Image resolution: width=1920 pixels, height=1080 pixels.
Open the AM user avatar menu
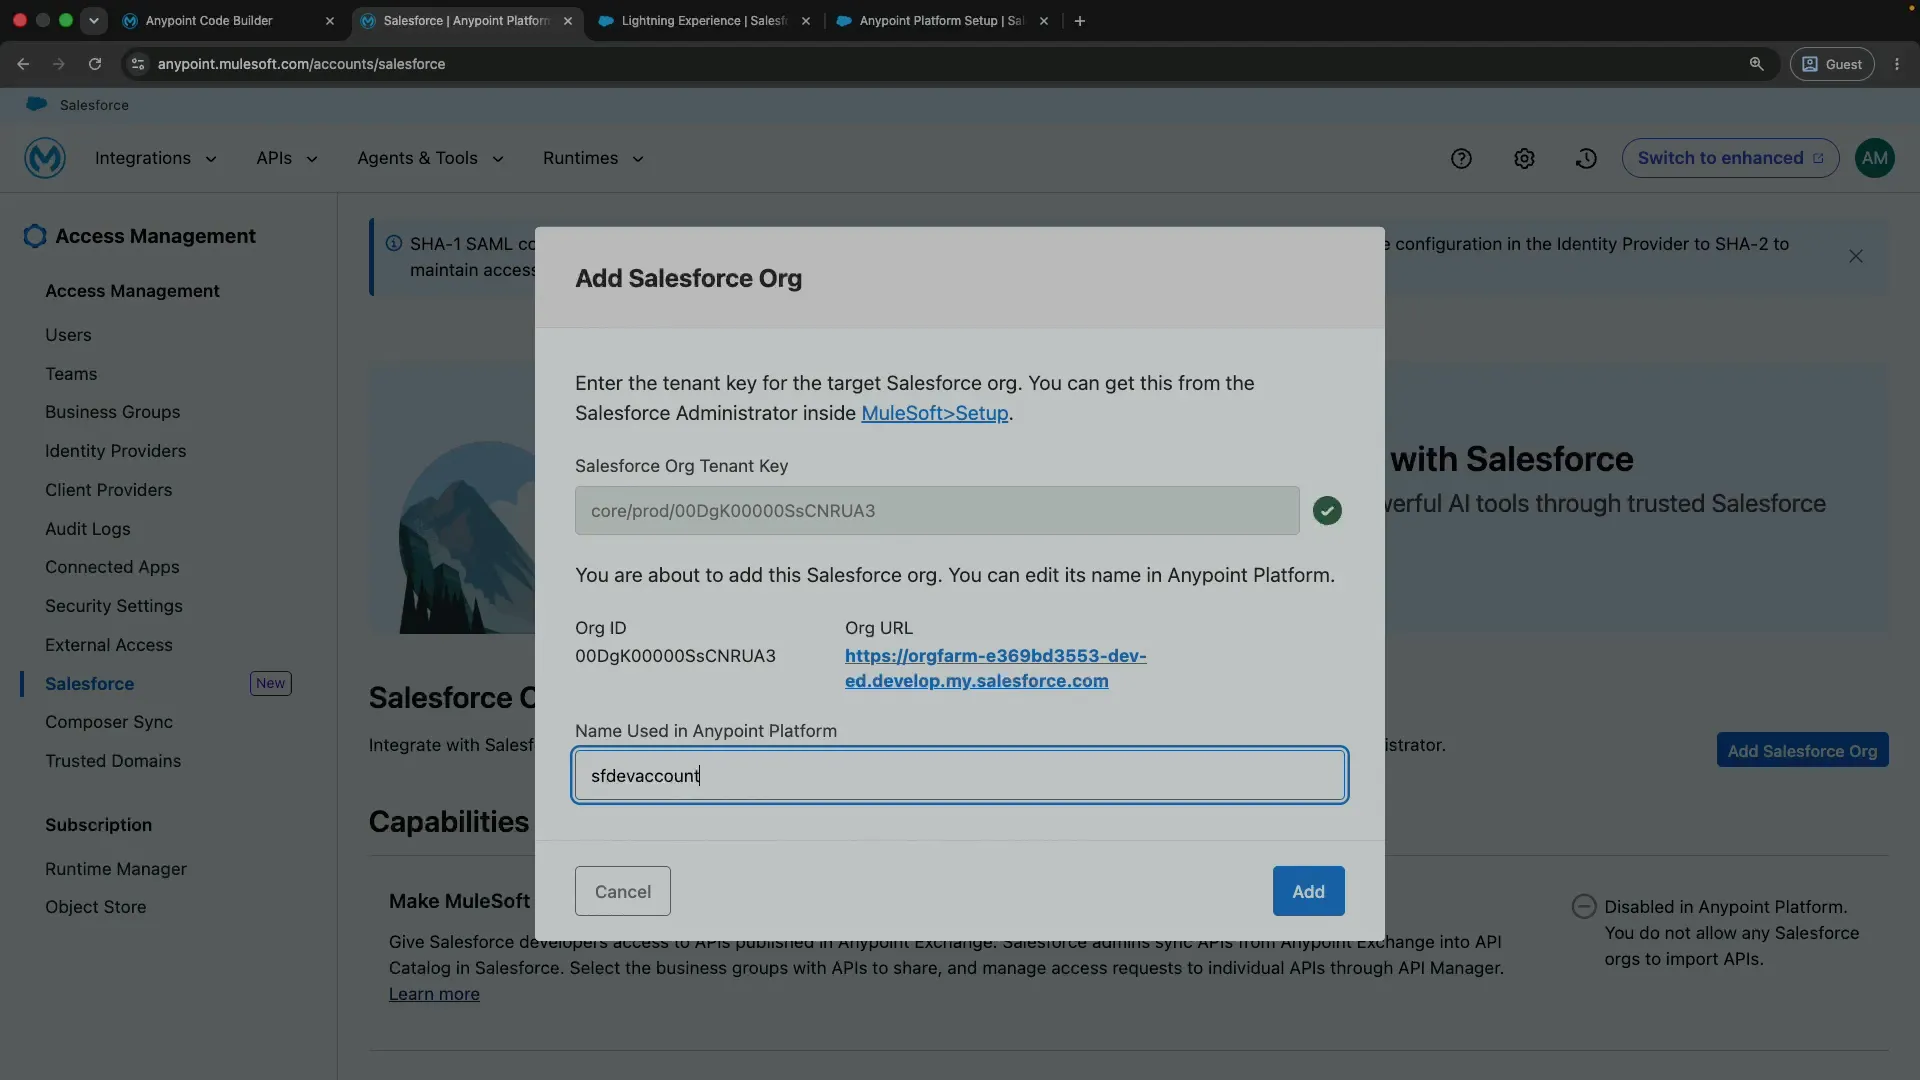(x=1875, y=158)
